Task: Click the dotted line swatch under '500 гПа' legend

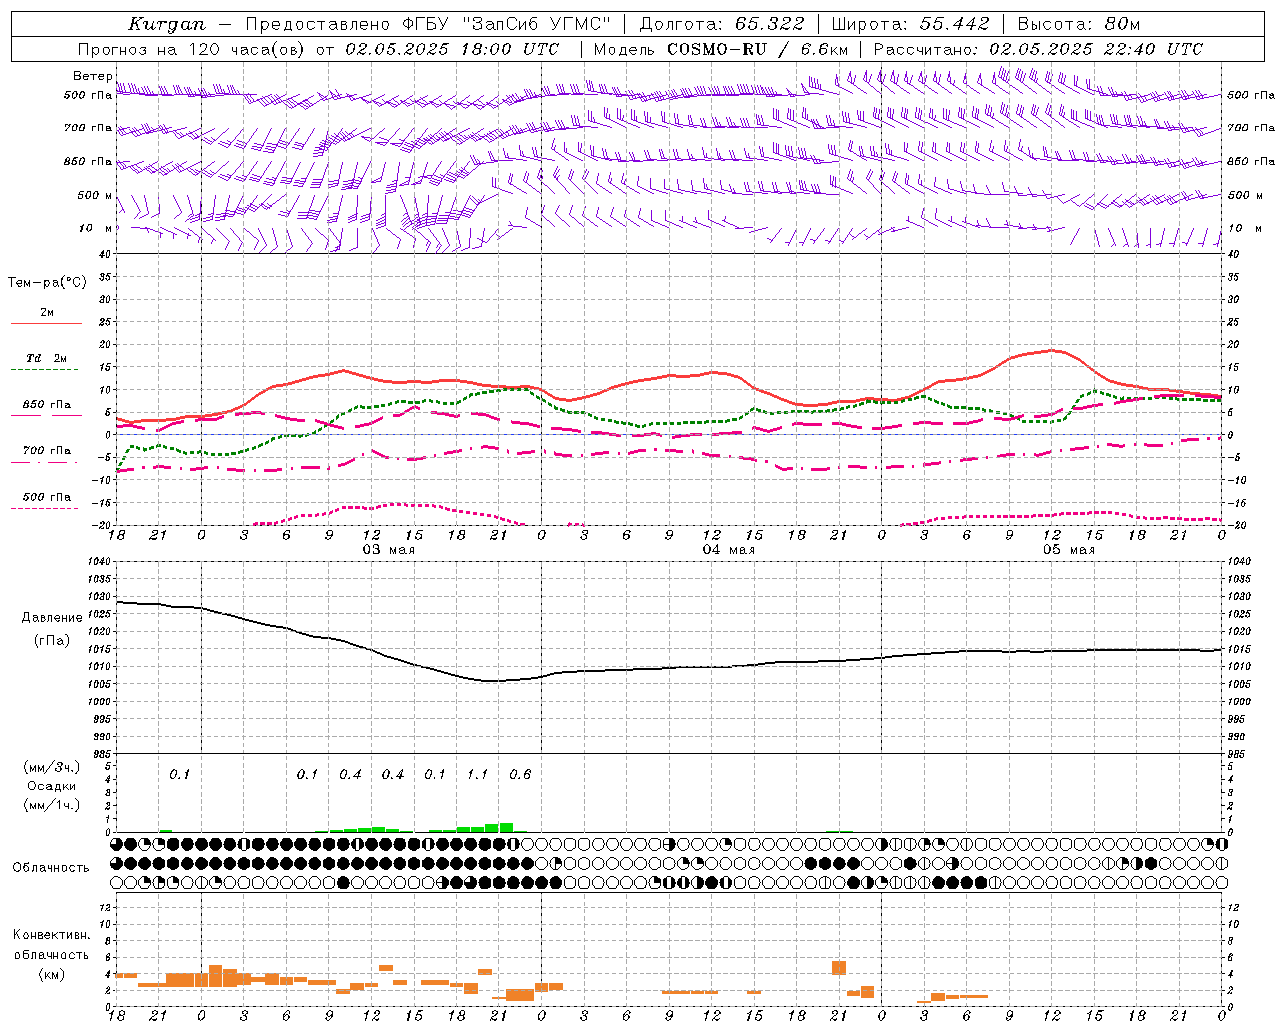Action: pyautogui.click(x=44, y=508)
